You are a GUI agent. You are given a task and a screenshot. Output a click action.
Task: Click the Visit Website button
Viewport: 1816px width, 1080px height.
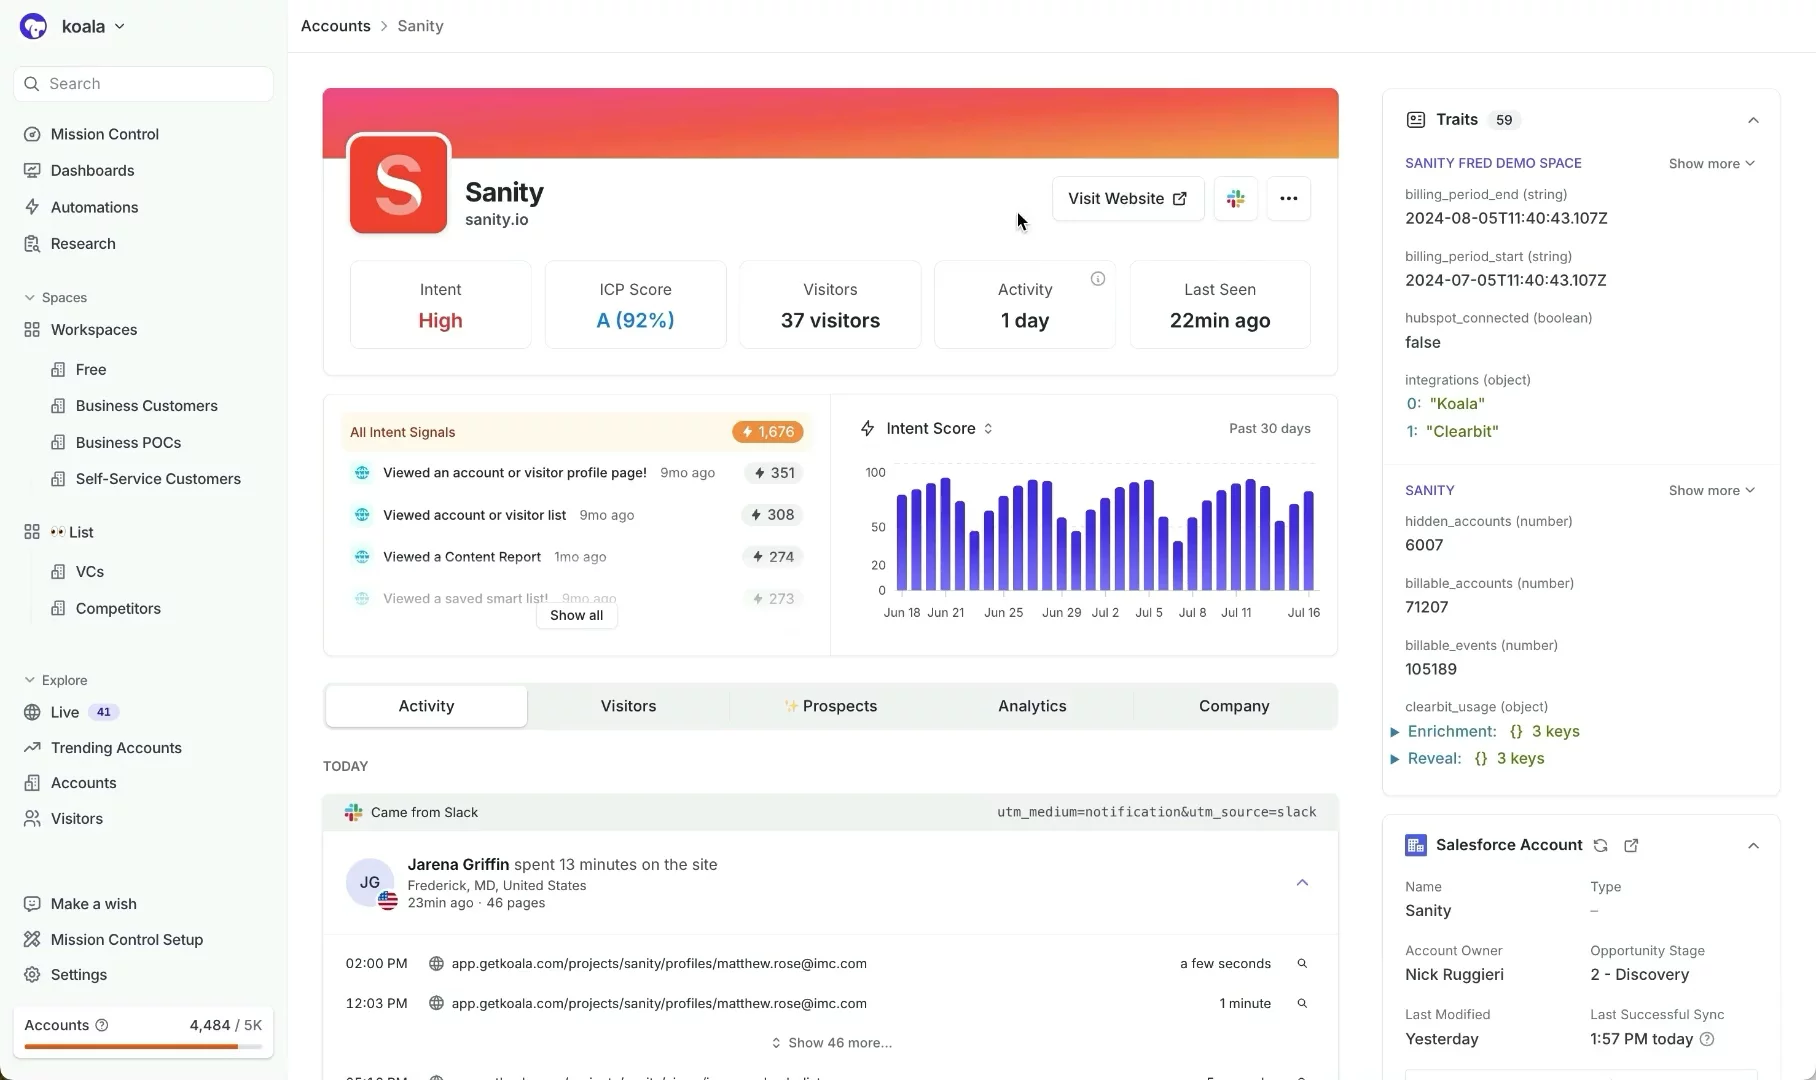point(1127,199)
